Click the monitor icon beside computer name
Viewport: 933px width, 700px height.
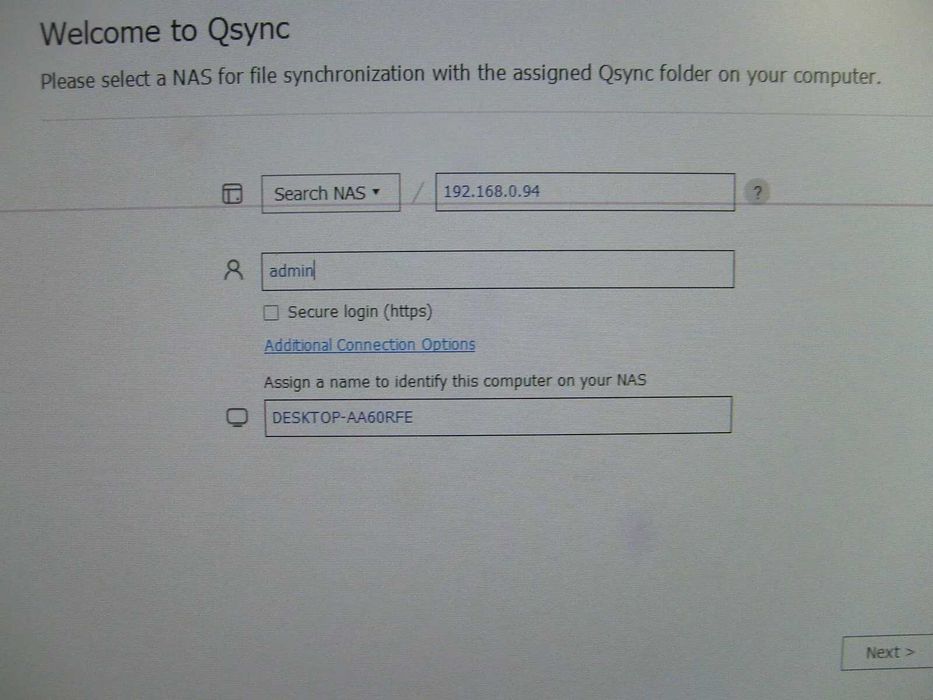237,417
